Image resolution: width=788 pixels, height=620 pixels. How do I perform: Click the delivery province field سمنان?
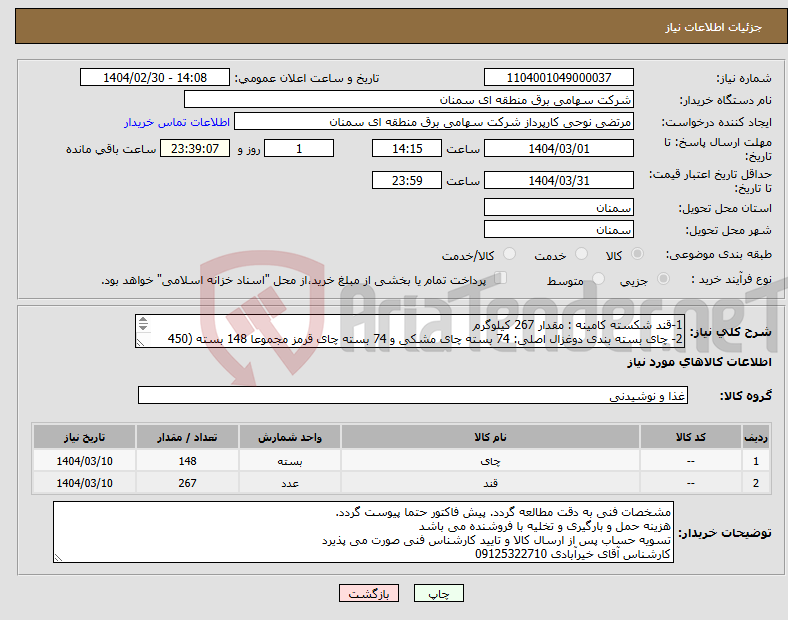pos(558,208)
